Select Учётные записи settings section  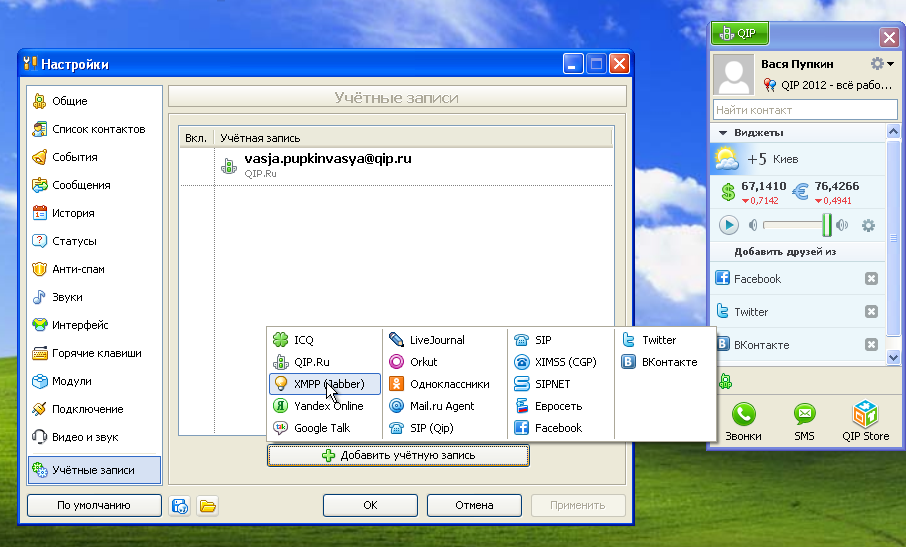pos(94,470)
